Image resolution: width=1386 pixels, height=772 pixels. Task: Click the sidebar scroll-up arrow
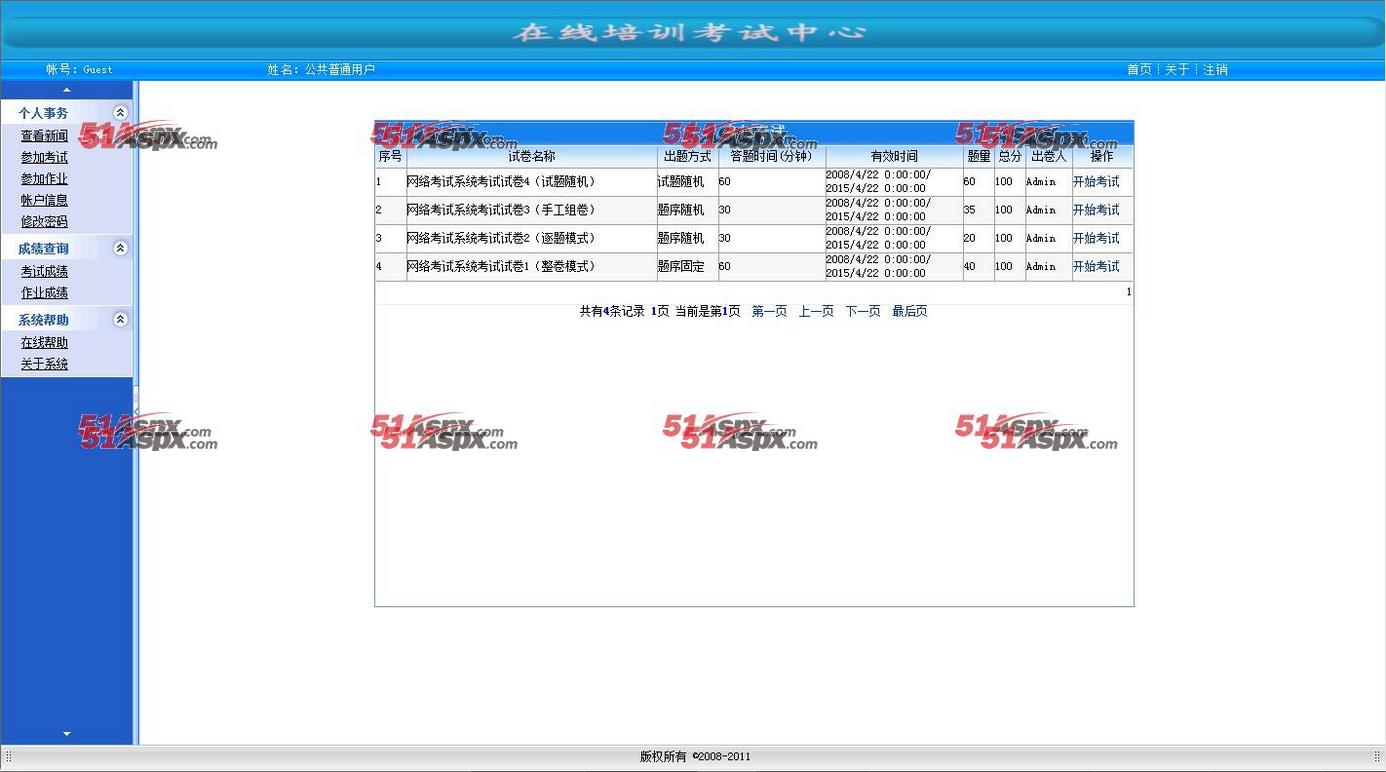point(67,90)
